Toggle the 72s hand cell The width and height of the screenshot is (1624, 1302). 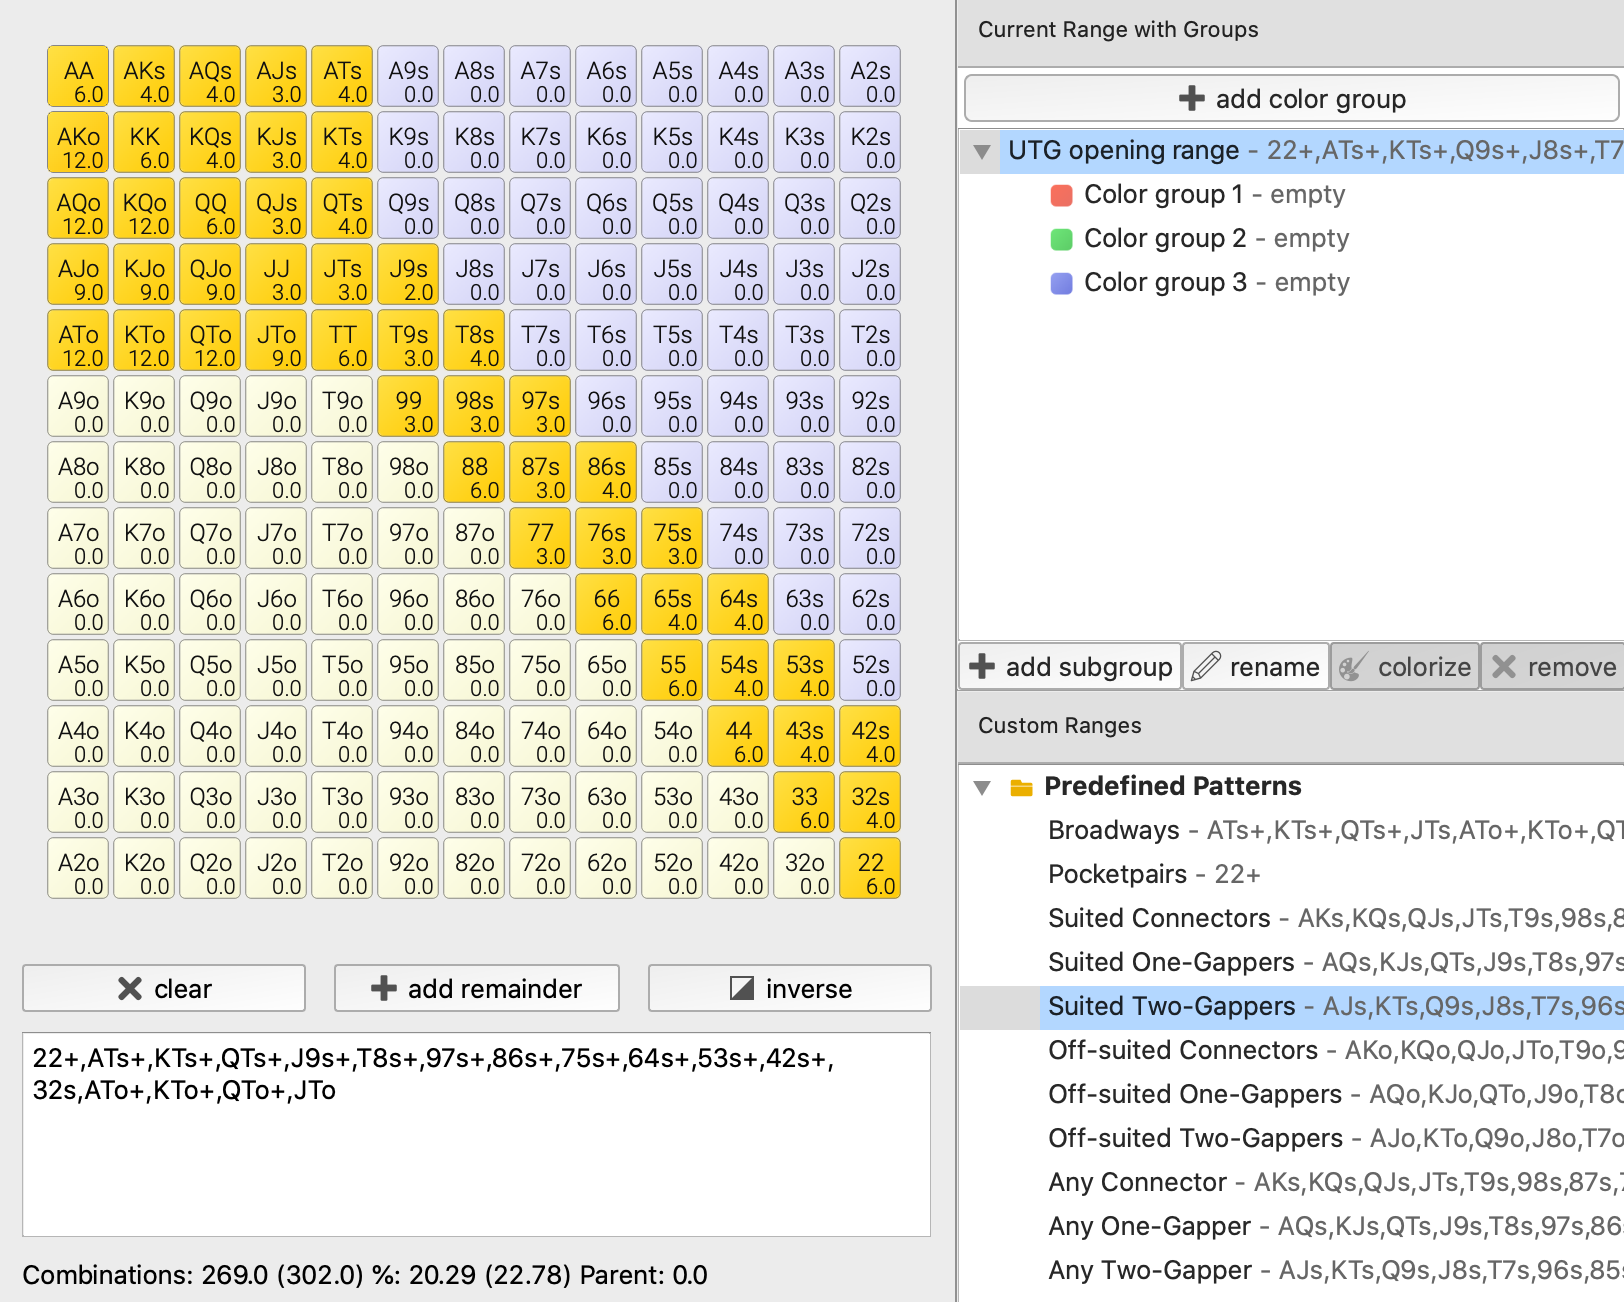(870, 539)
